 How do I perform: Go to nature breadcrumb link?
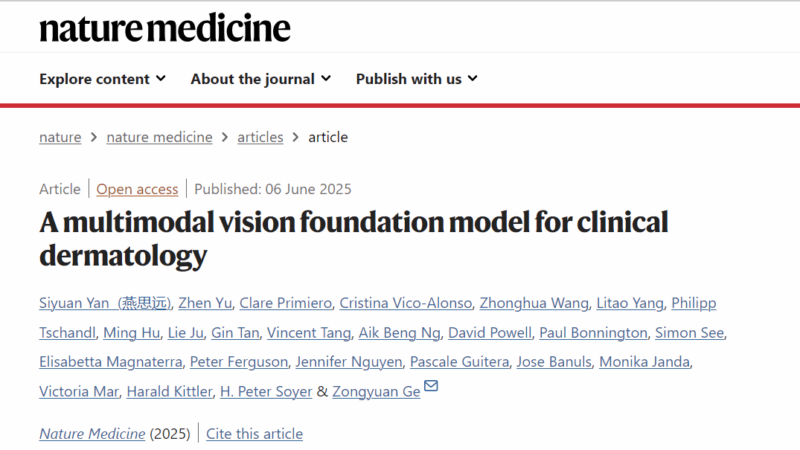pos(60,137)
